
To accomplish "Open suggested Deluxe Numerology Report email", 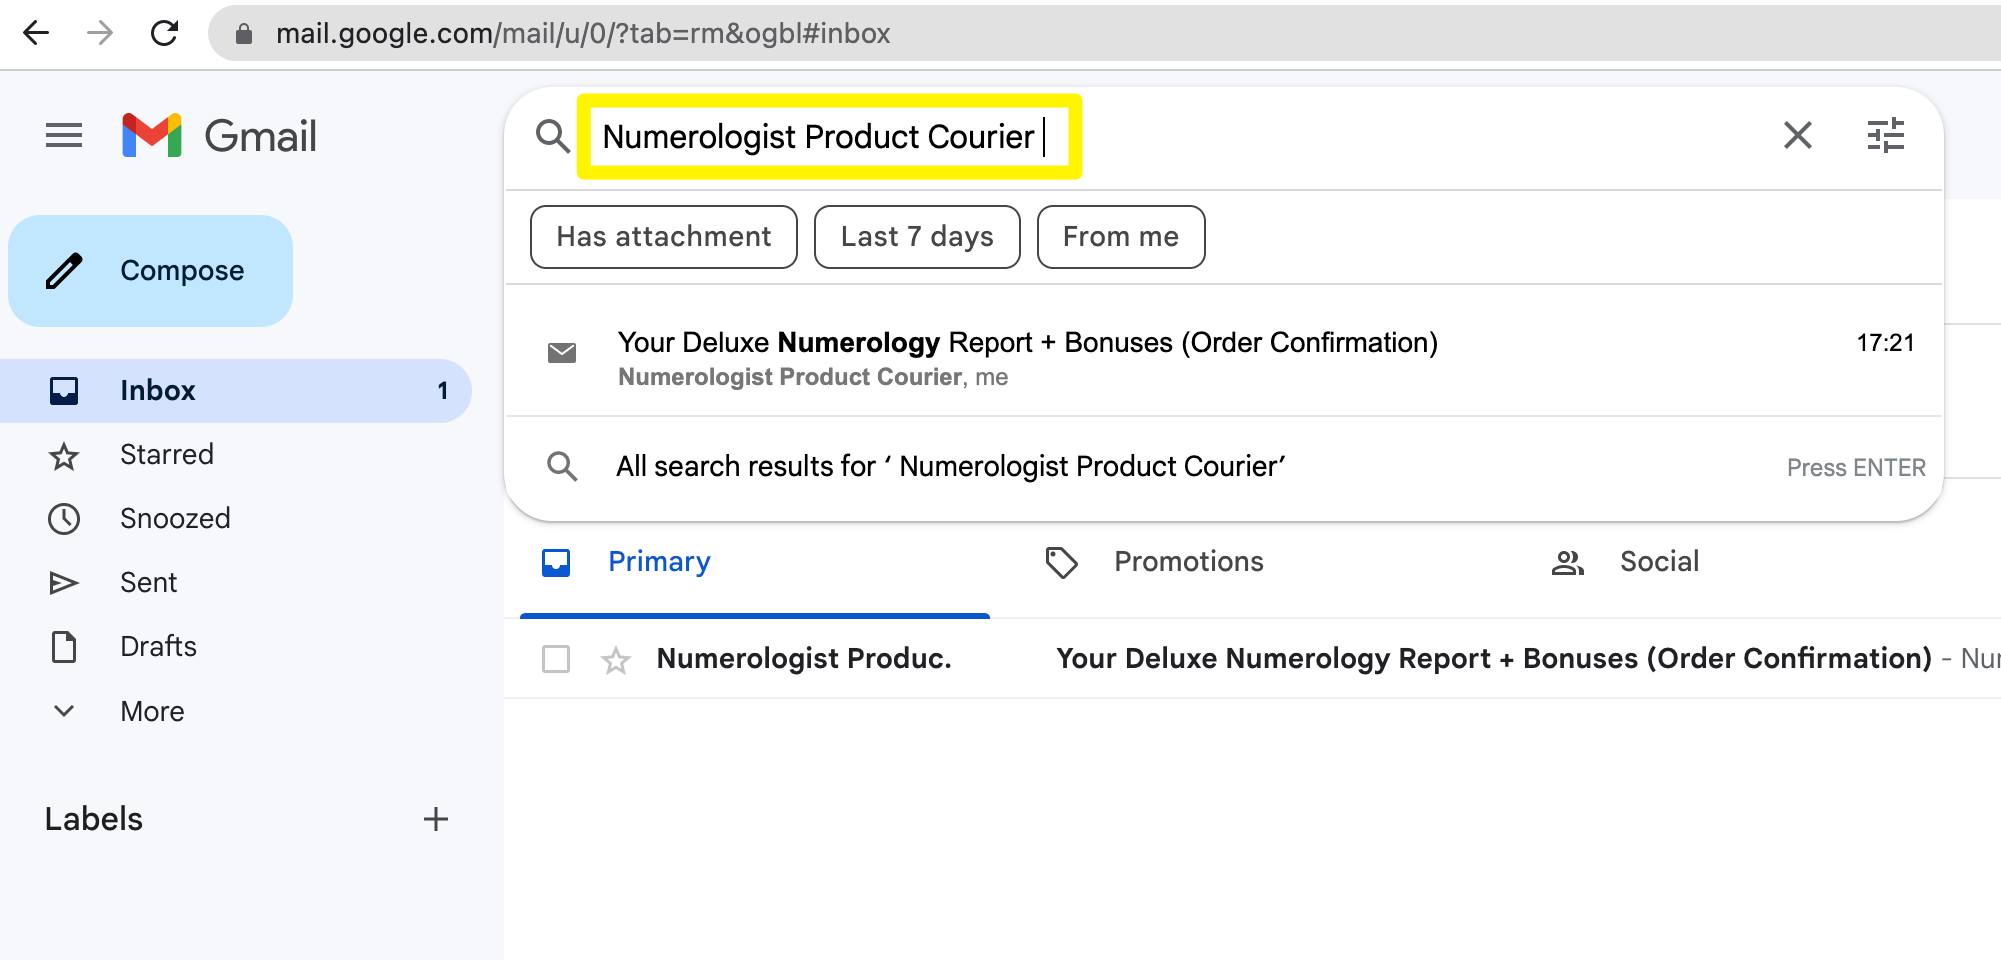I will point(1224,358).
